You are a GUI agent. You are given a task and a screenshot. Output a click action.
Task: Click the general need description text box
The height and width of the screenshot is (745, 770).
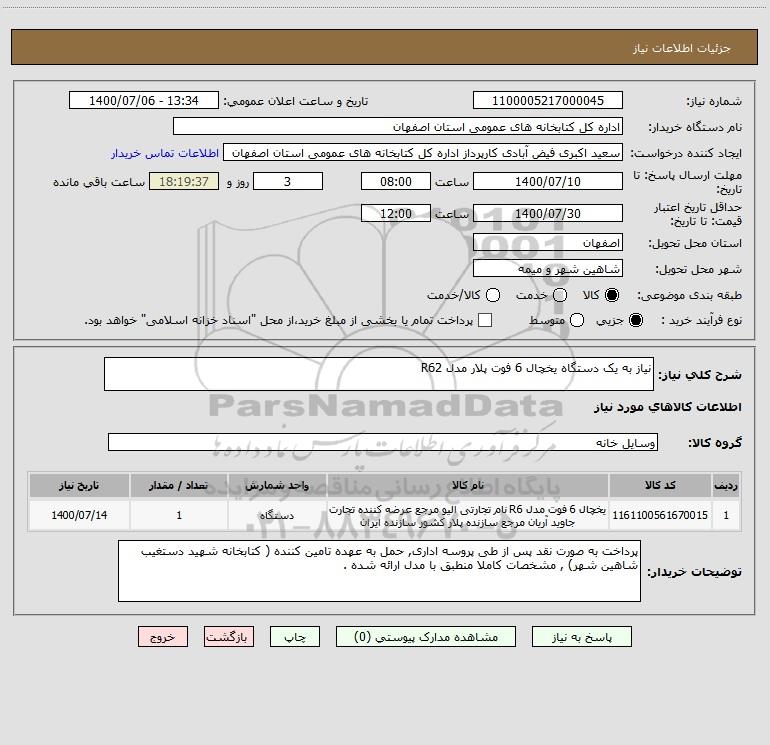pyautogui.click(x=379, y=374)
